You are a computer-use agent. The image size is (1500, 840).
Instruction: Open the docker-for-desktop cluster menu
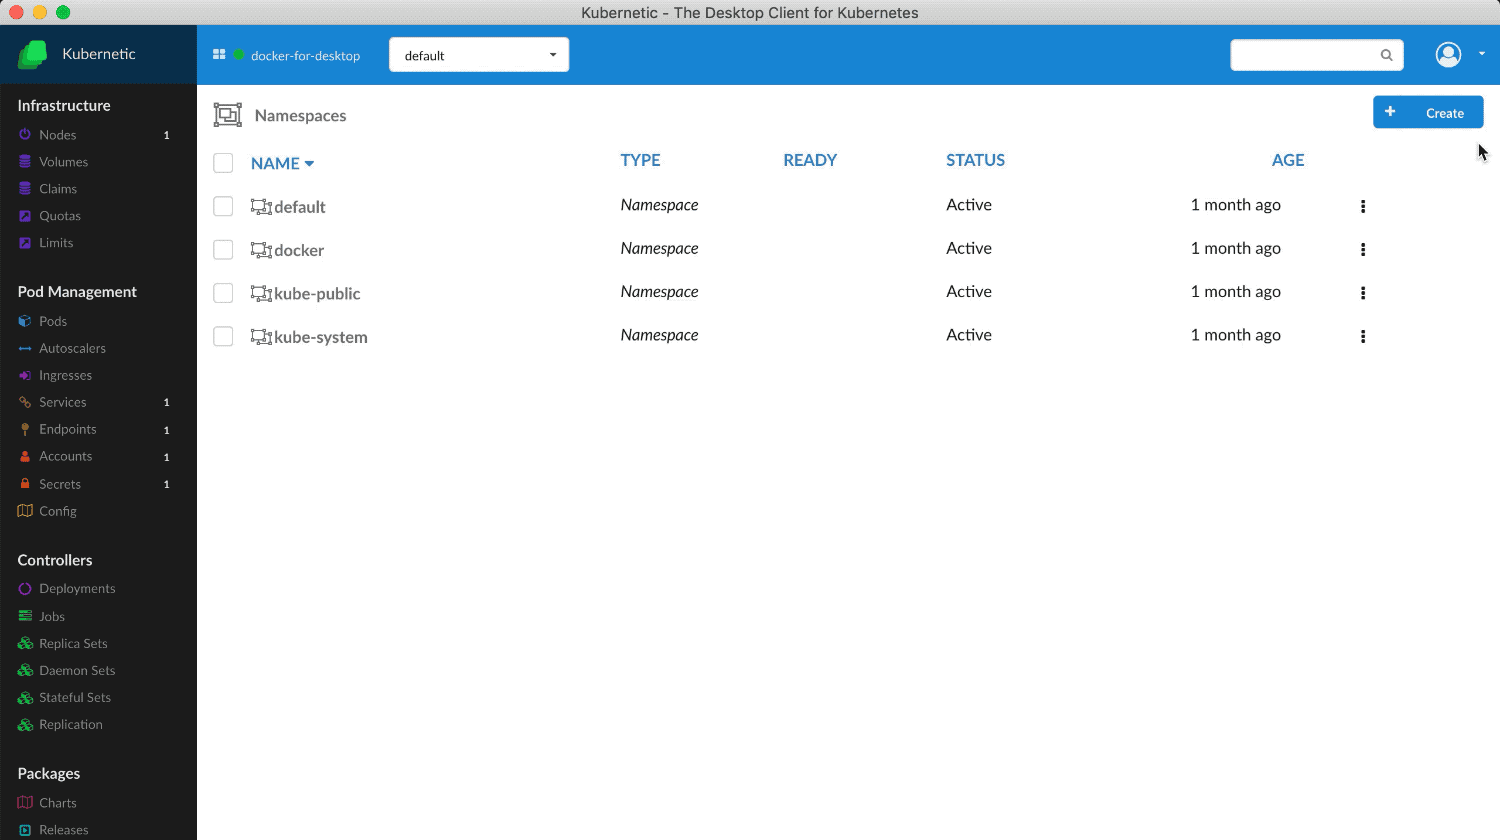[x=305, y=55]
